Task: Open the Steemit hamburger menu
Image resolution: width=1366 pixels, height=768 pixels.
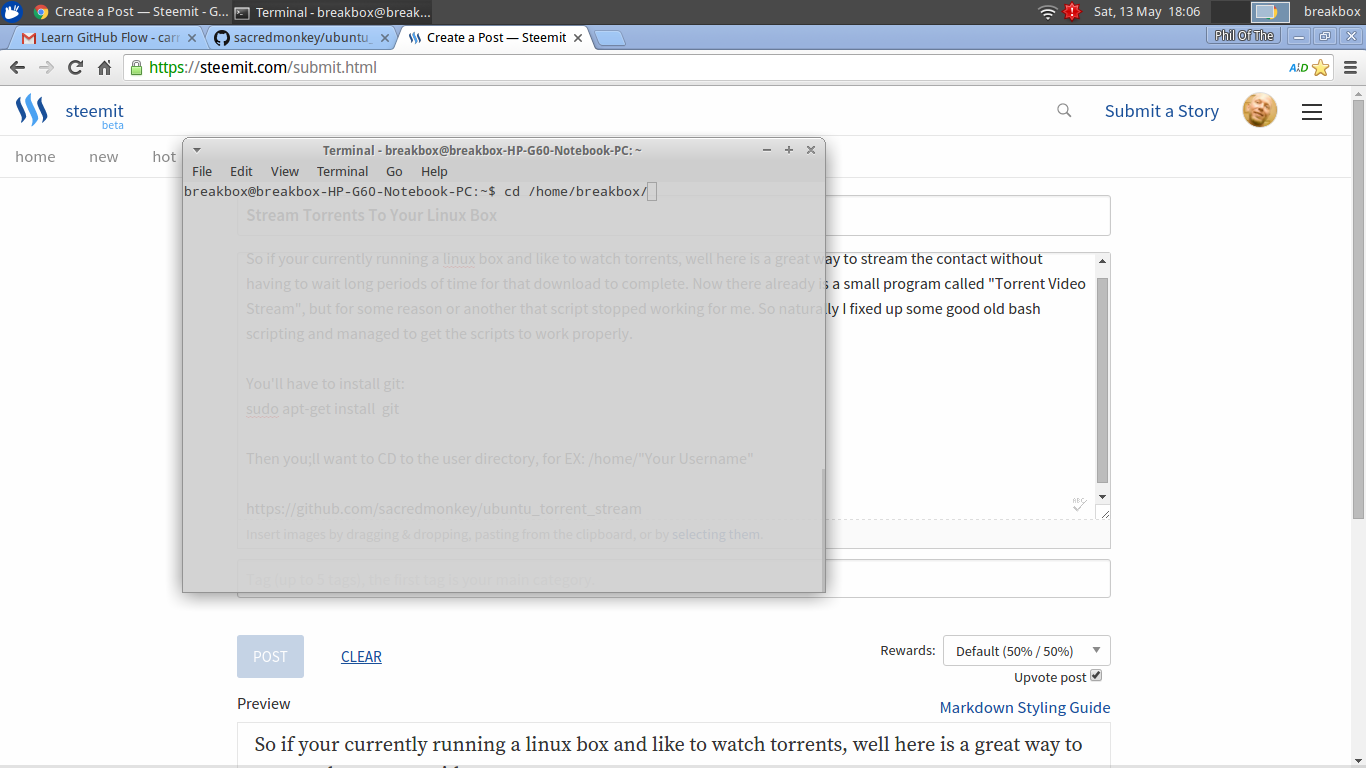Action: pos(1312,112)
